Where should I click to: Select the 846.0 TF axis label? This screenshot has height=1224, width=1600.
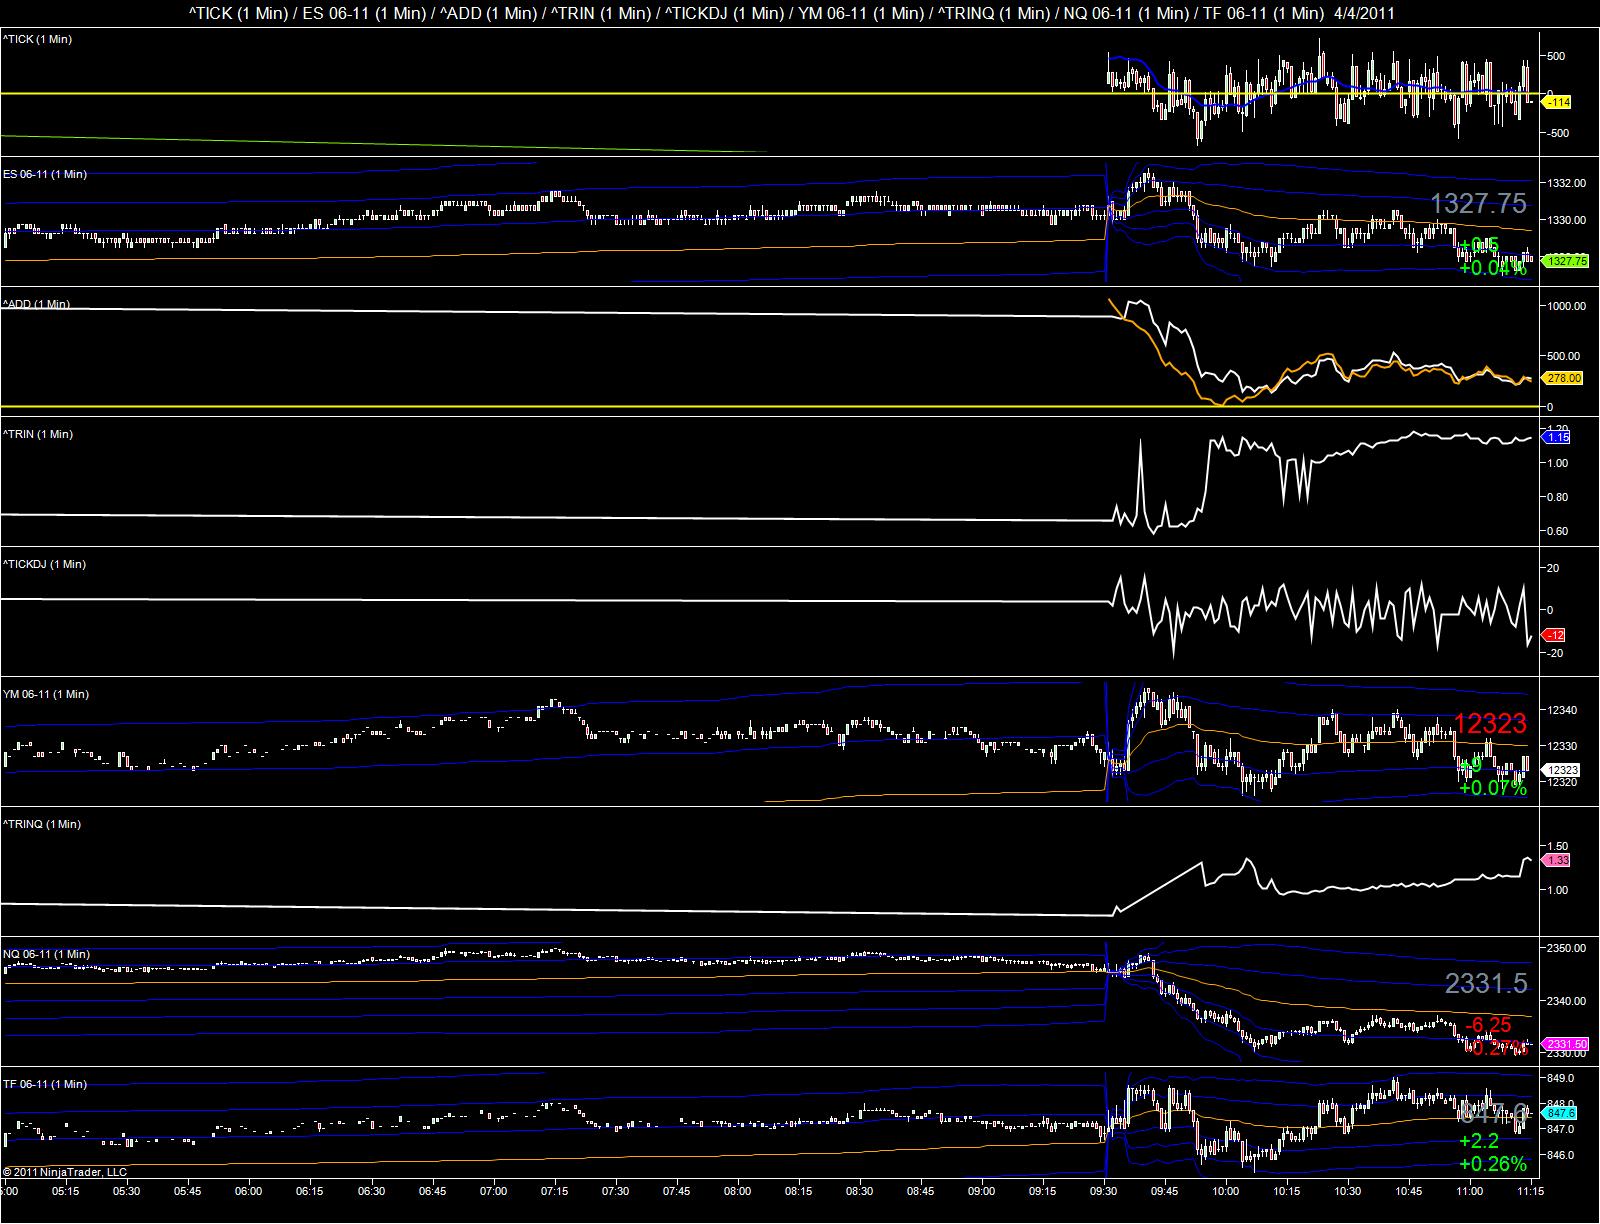(x=1562, y=1155)
